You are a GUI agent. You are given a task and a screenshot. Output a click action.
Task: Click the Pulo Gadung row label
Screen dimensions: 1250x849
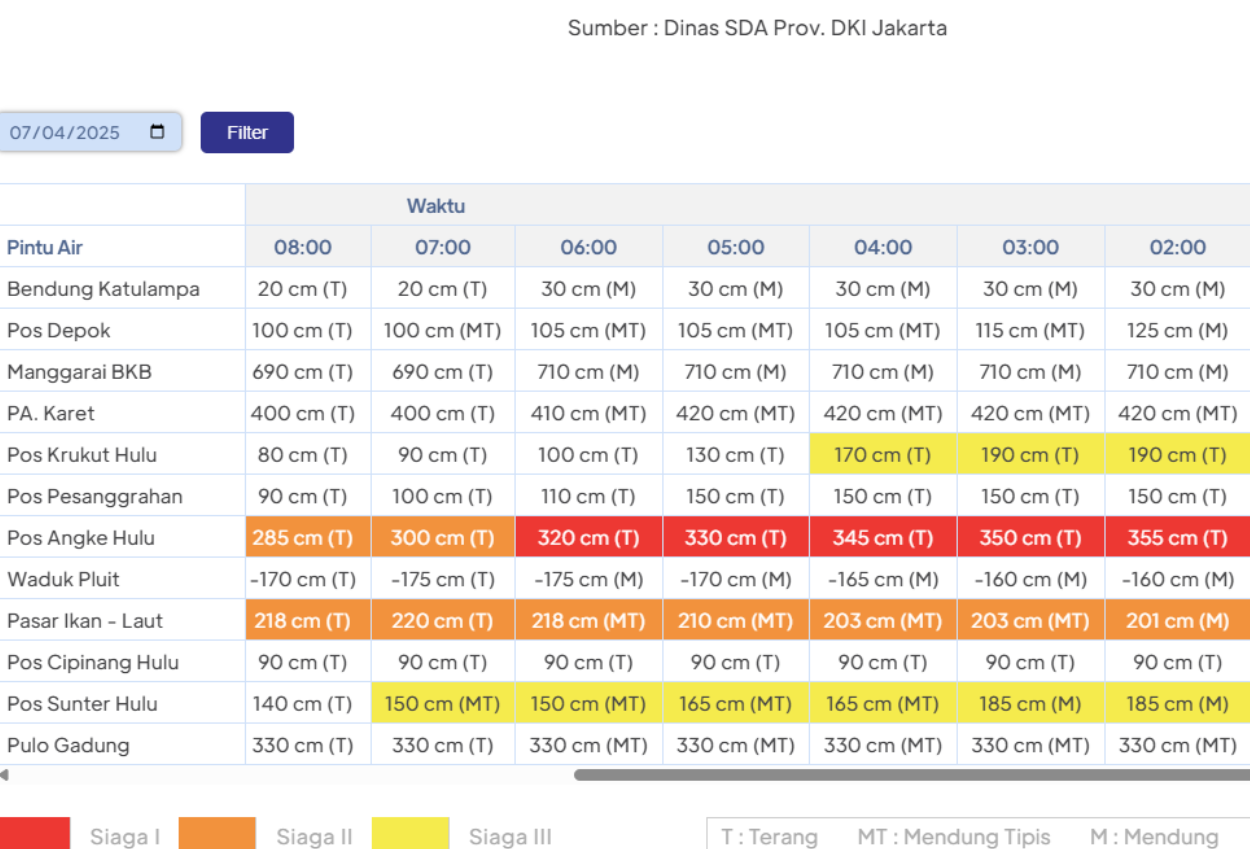[68, 745]
